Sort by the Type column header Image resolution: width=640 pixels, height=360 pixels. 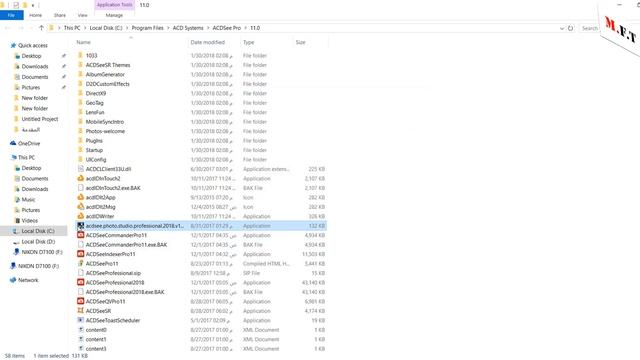(249, 42)
